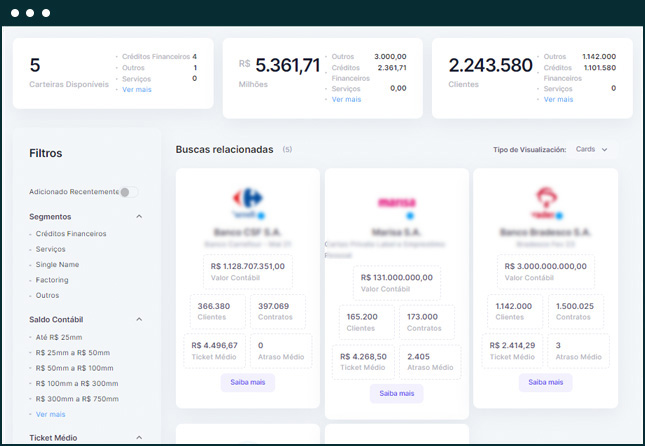645x446 pixels.
Task: Select the Factoring segment filter
Action: coord(54,280)
